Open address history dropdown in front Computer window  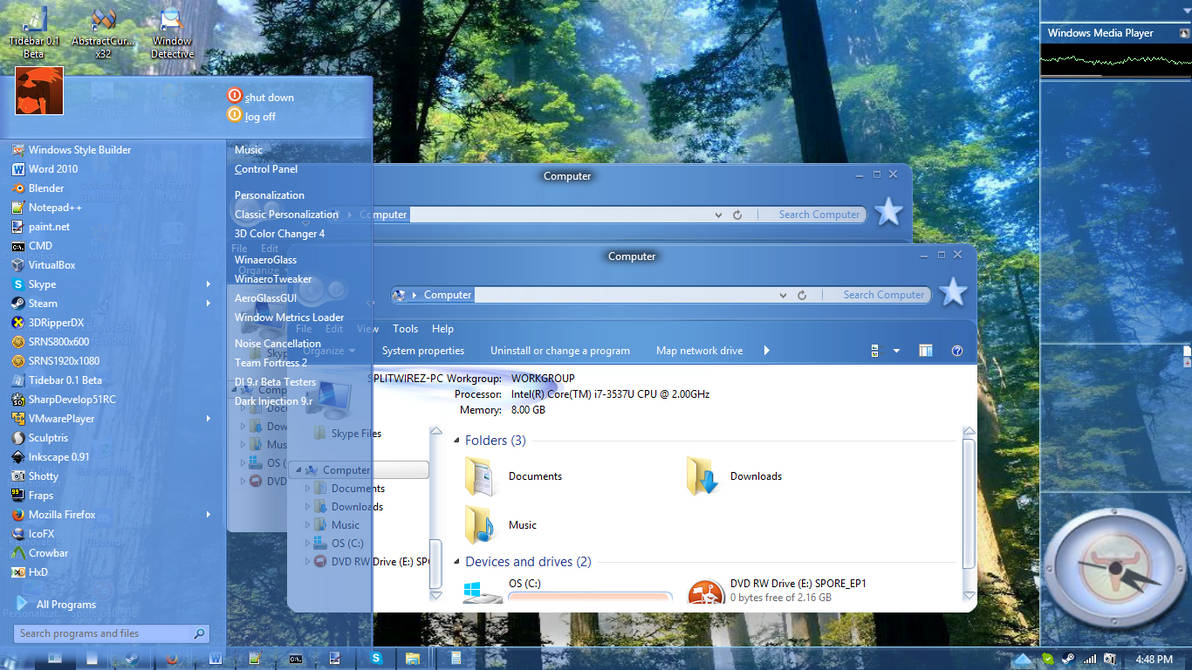click(782, 295)
